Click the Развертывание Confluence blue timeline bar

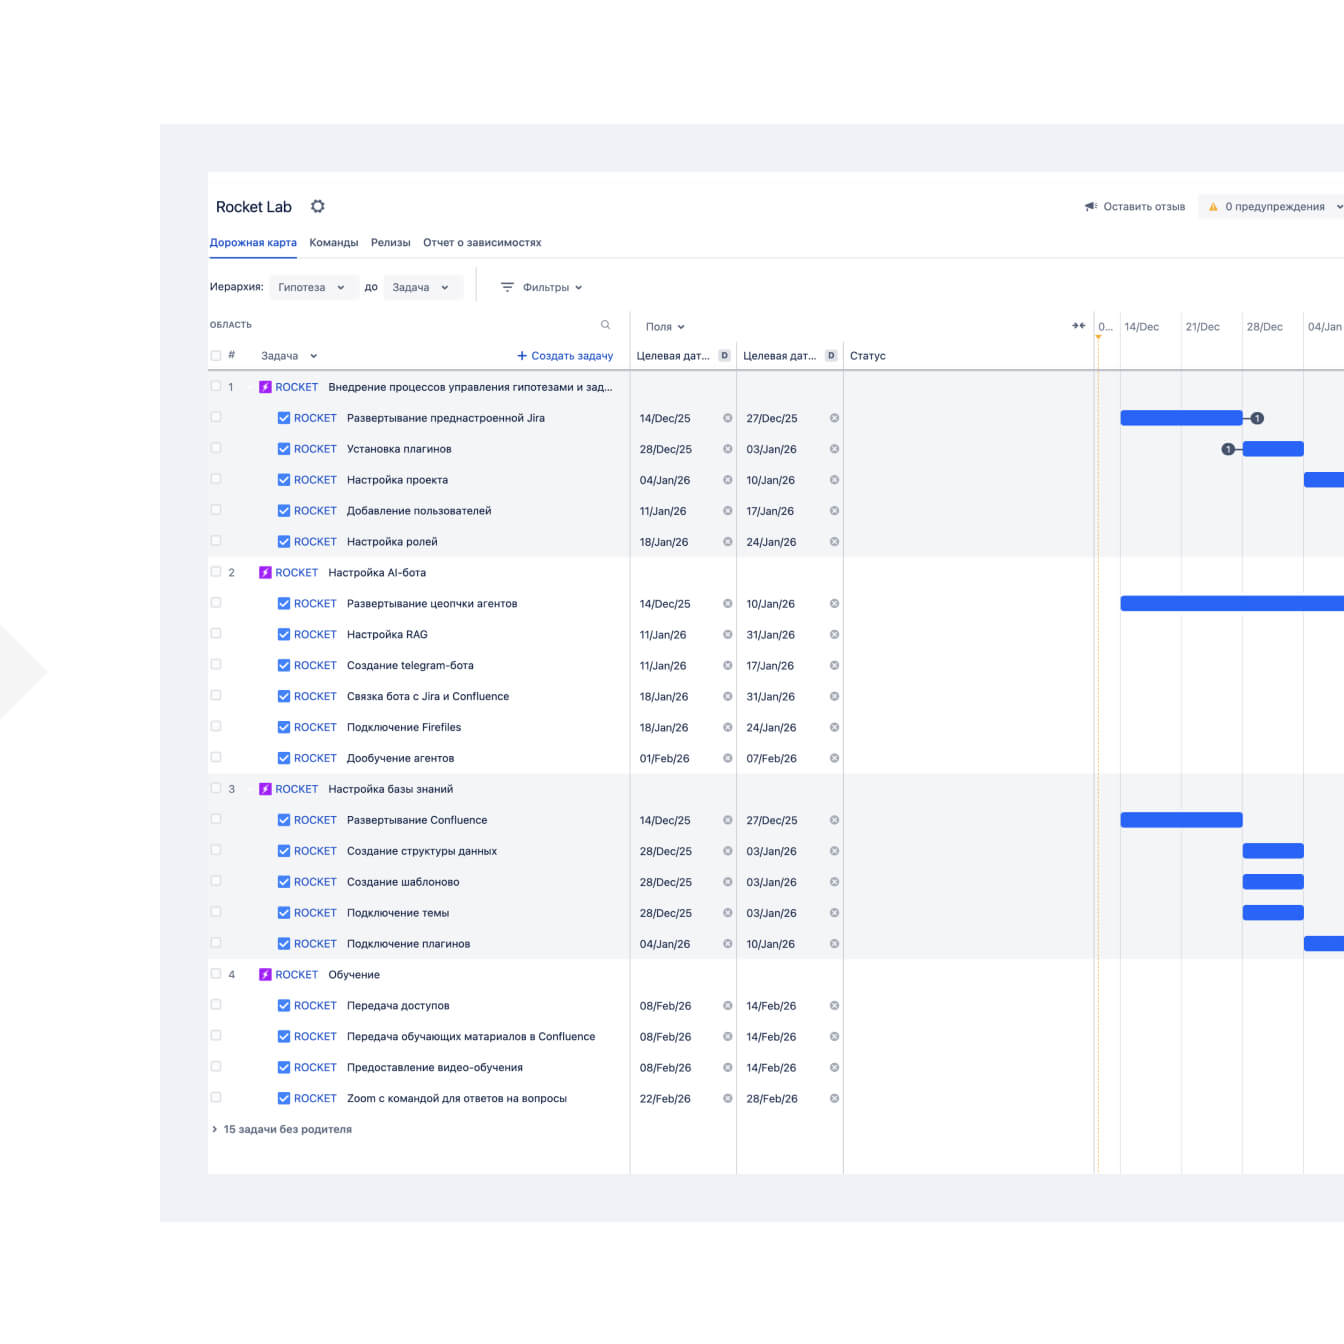point(1181,820)
